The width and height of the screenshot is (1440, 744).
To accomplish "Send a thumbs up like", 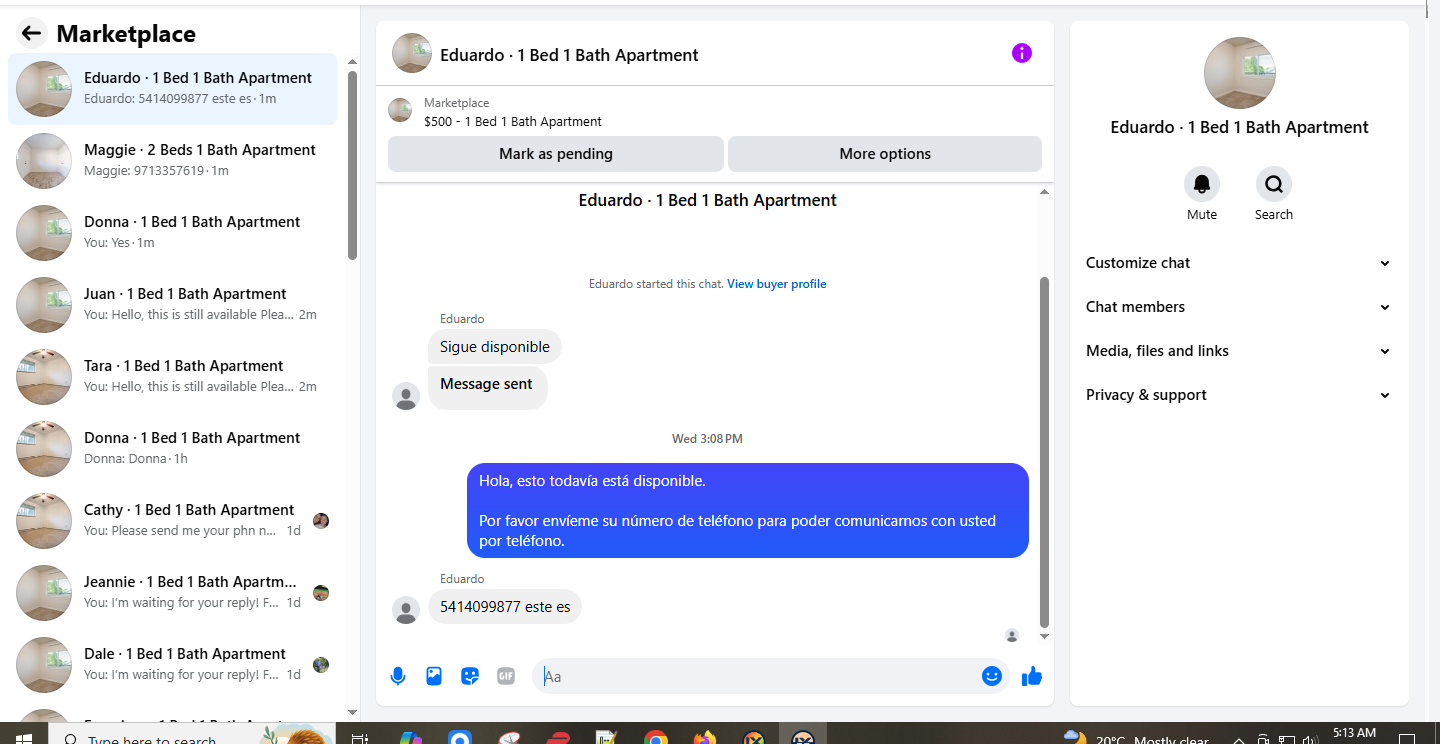I will pos(1032,677).
